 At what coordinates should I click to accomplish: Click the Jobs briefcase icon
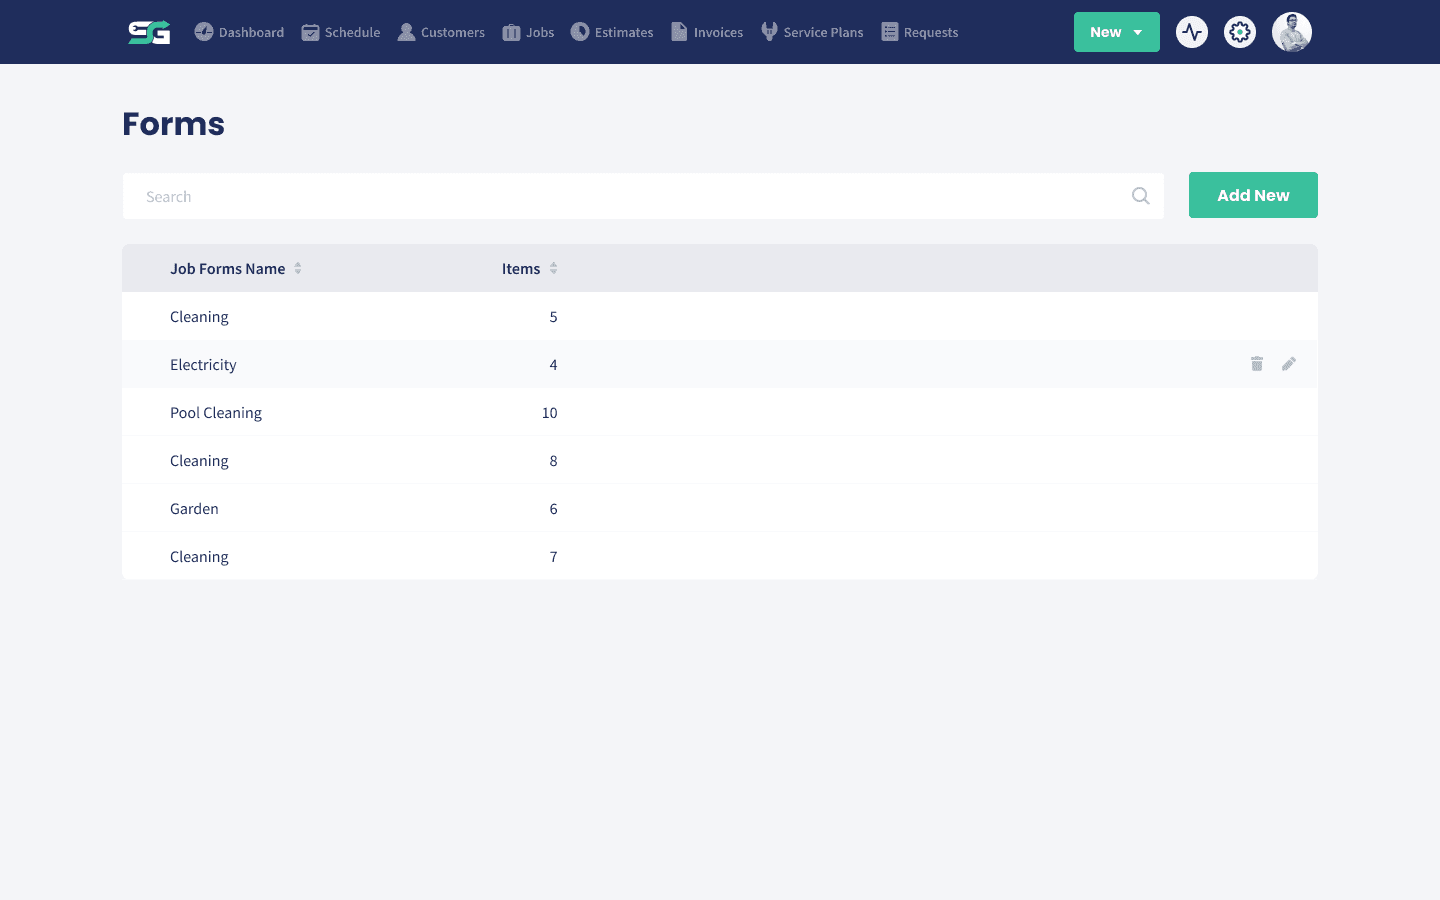511,32
